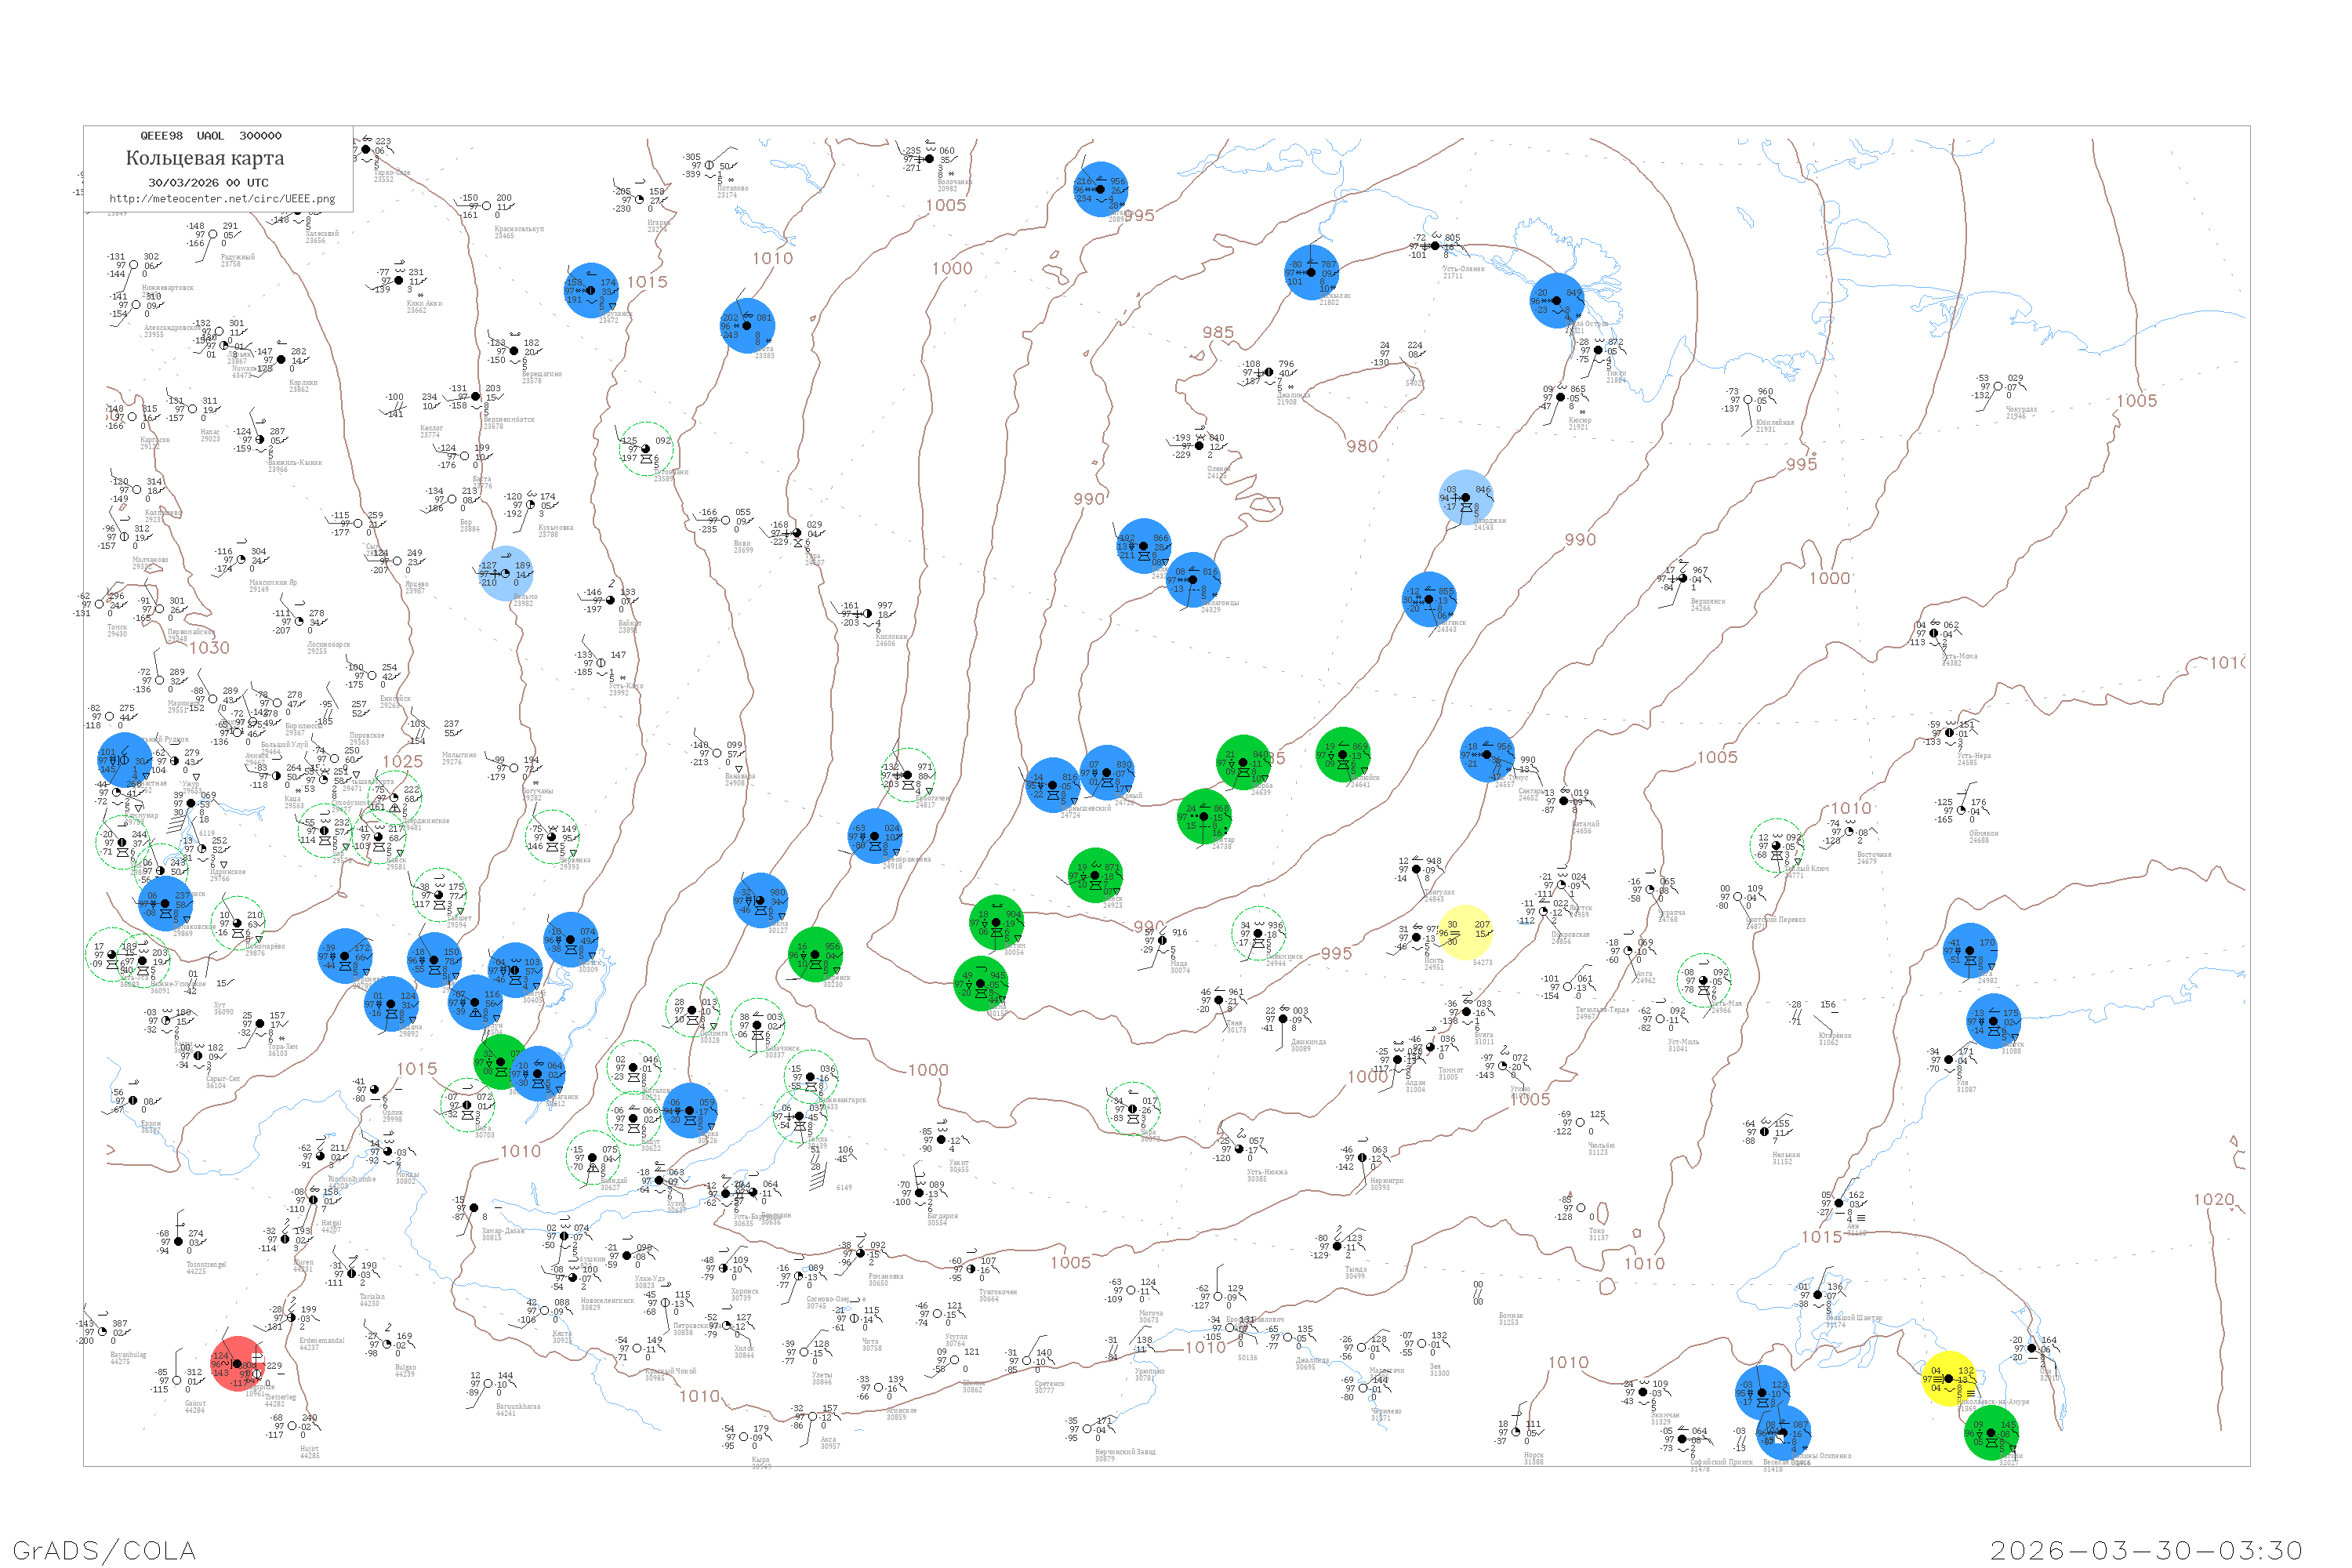Screen dimensions: 2352x1568
Task: Select the blue Жиганск station marker
Action: tap(1429, 599)
